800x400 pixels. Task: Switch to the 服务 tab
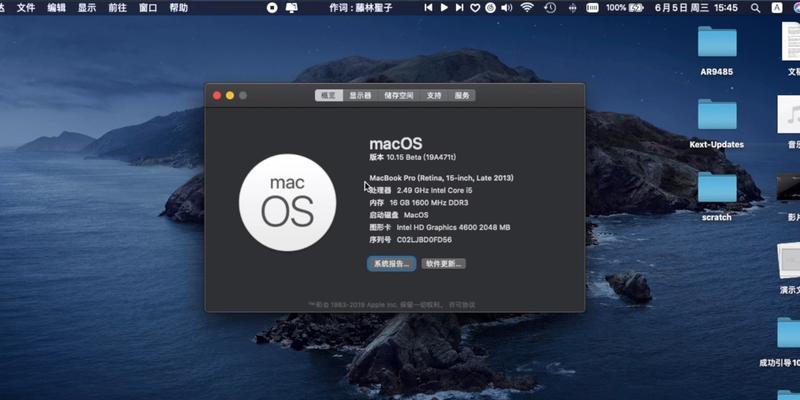point(462,95)
